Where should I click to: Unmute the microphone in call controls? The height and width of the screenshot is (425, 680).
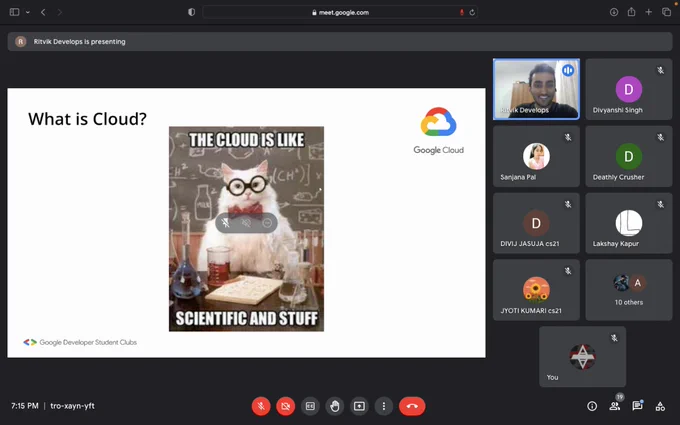point(261,406)
